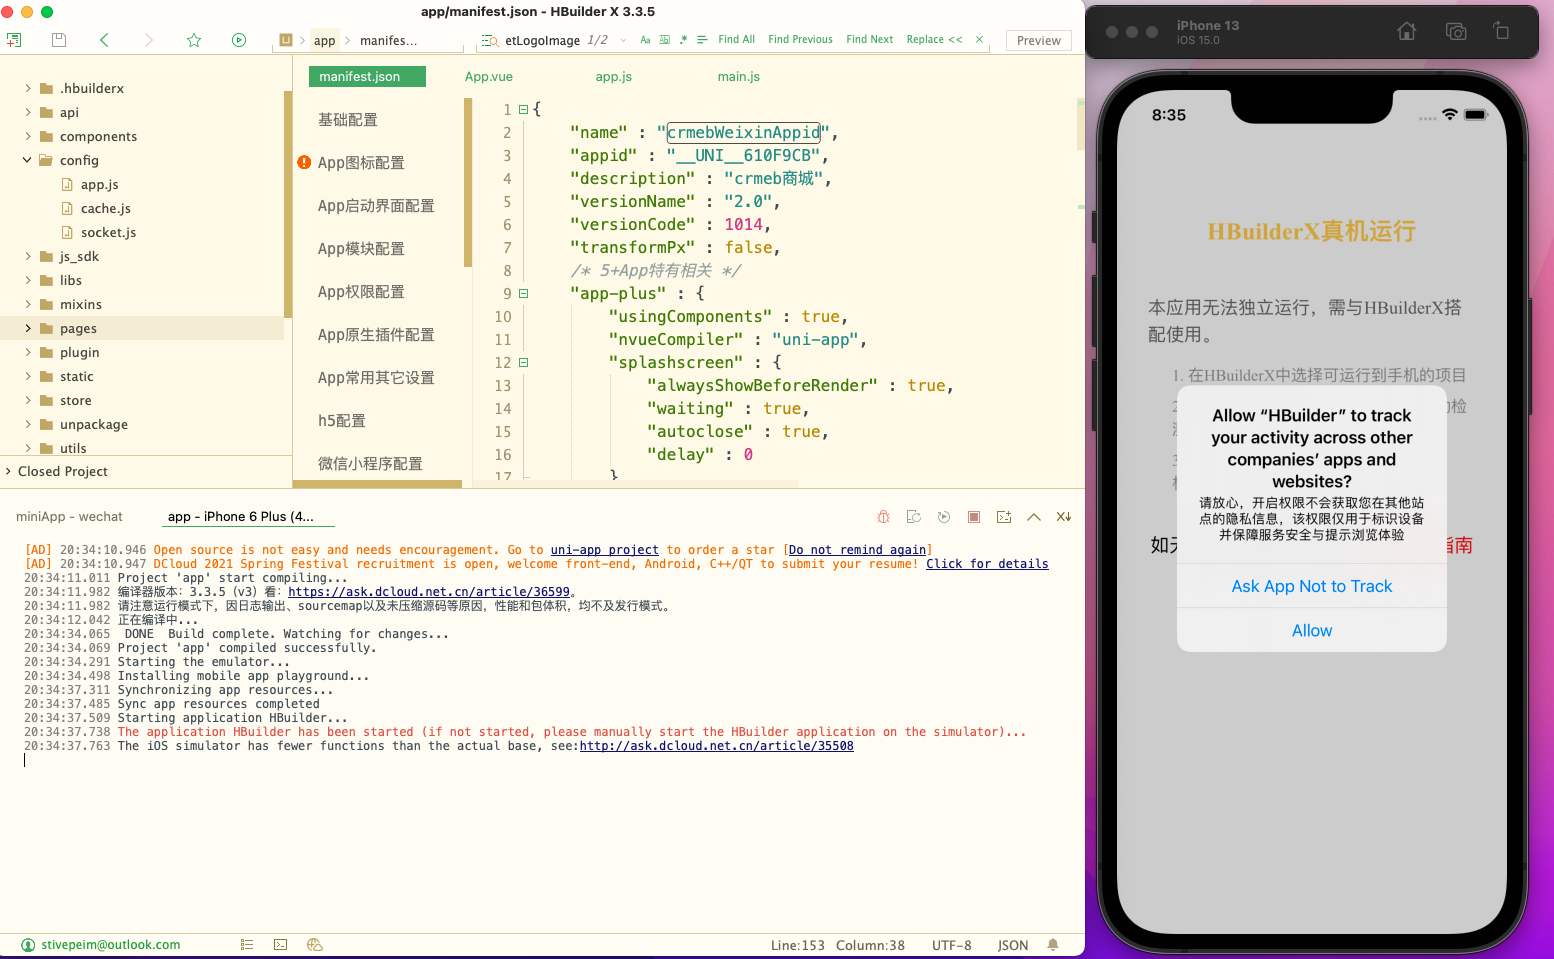Collapse the app-plus code block at line 9

(x=522, y=293)
